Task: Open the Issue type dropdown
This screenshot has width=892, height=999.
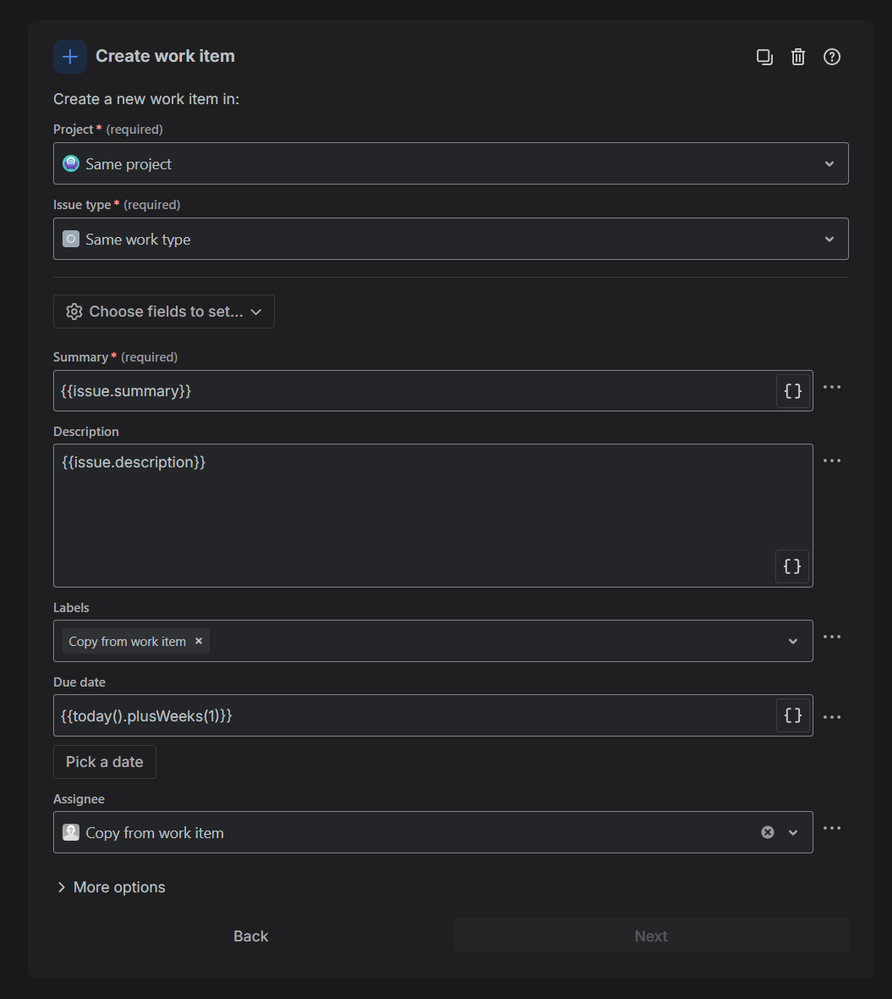Action: pyautogui.click(x=450, y=239)
